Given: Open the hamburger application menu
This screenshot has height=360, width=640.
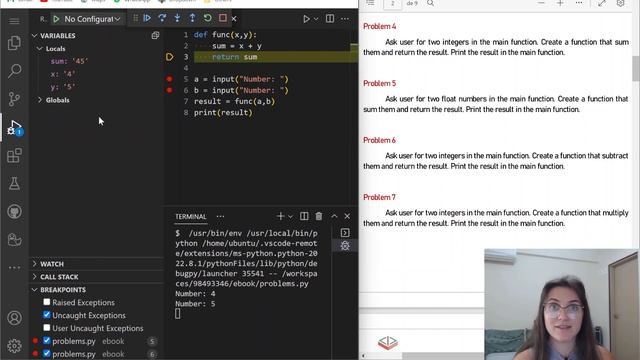Looking at the screenshot, I should pos(14,21).
